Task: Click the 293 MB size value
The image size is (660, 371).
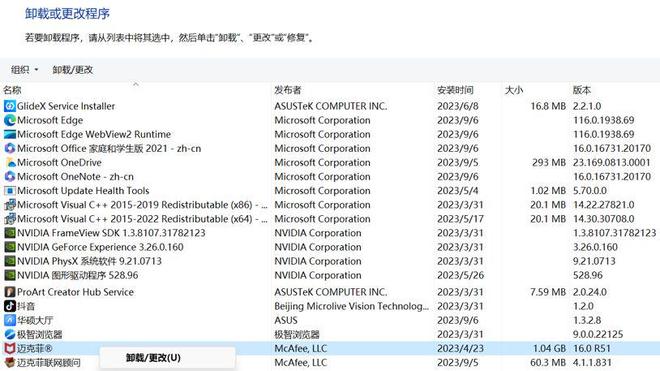Action: (549, 163)
